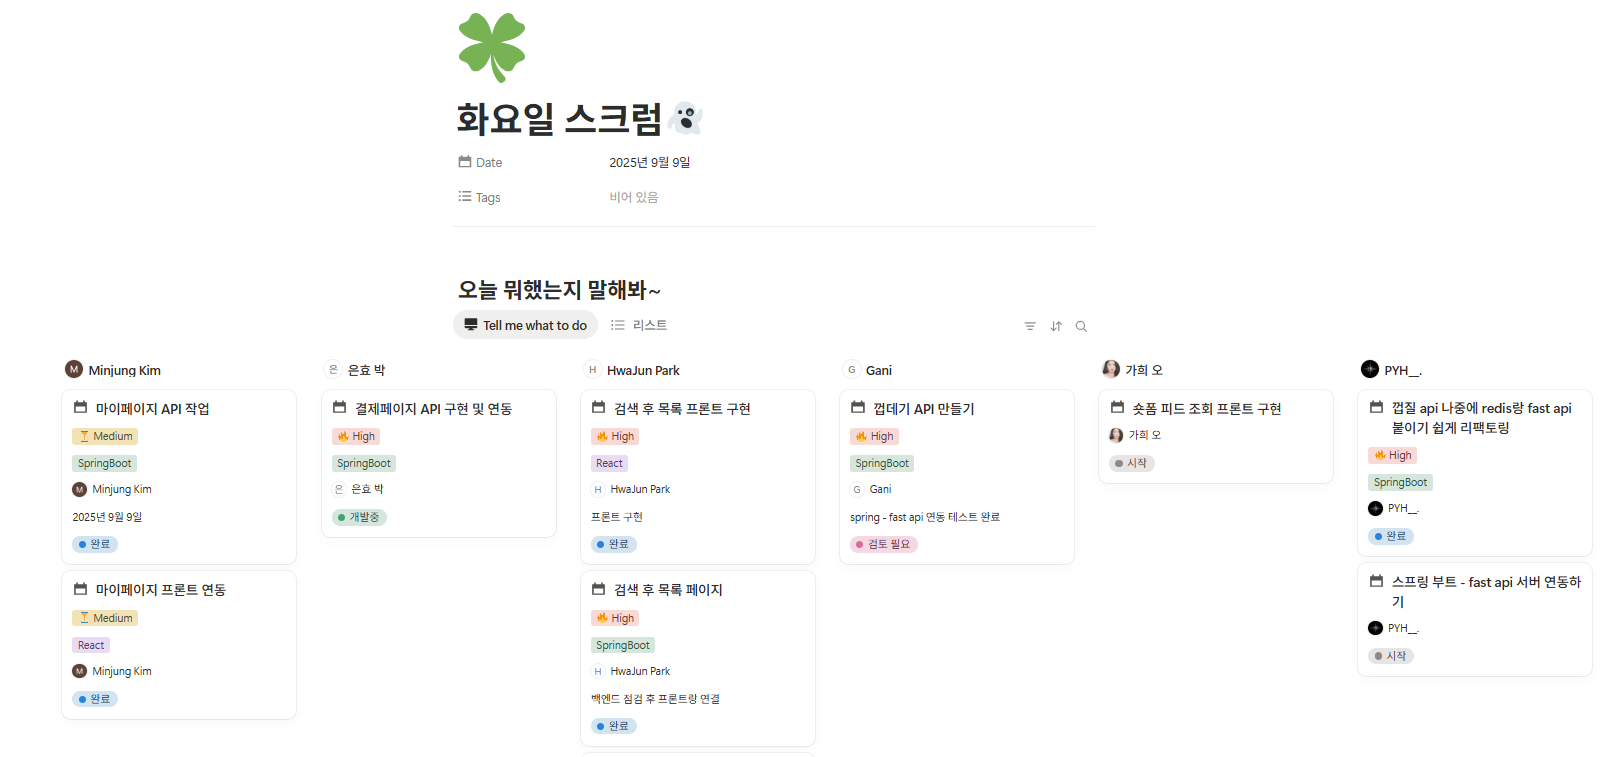Click the High priority tag on 껍데기 API card
The image size is (1606, 757).
[875, 436]
